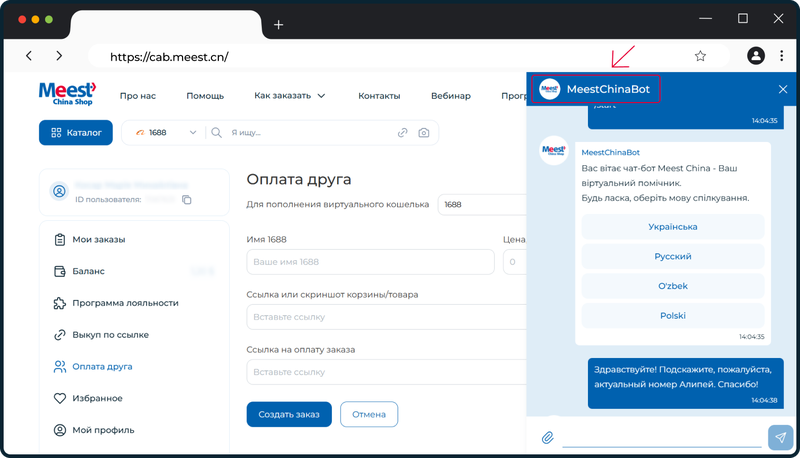Click the user avatar icon in profile card
The image size is (800, 458).
click(x=59, y=192)
